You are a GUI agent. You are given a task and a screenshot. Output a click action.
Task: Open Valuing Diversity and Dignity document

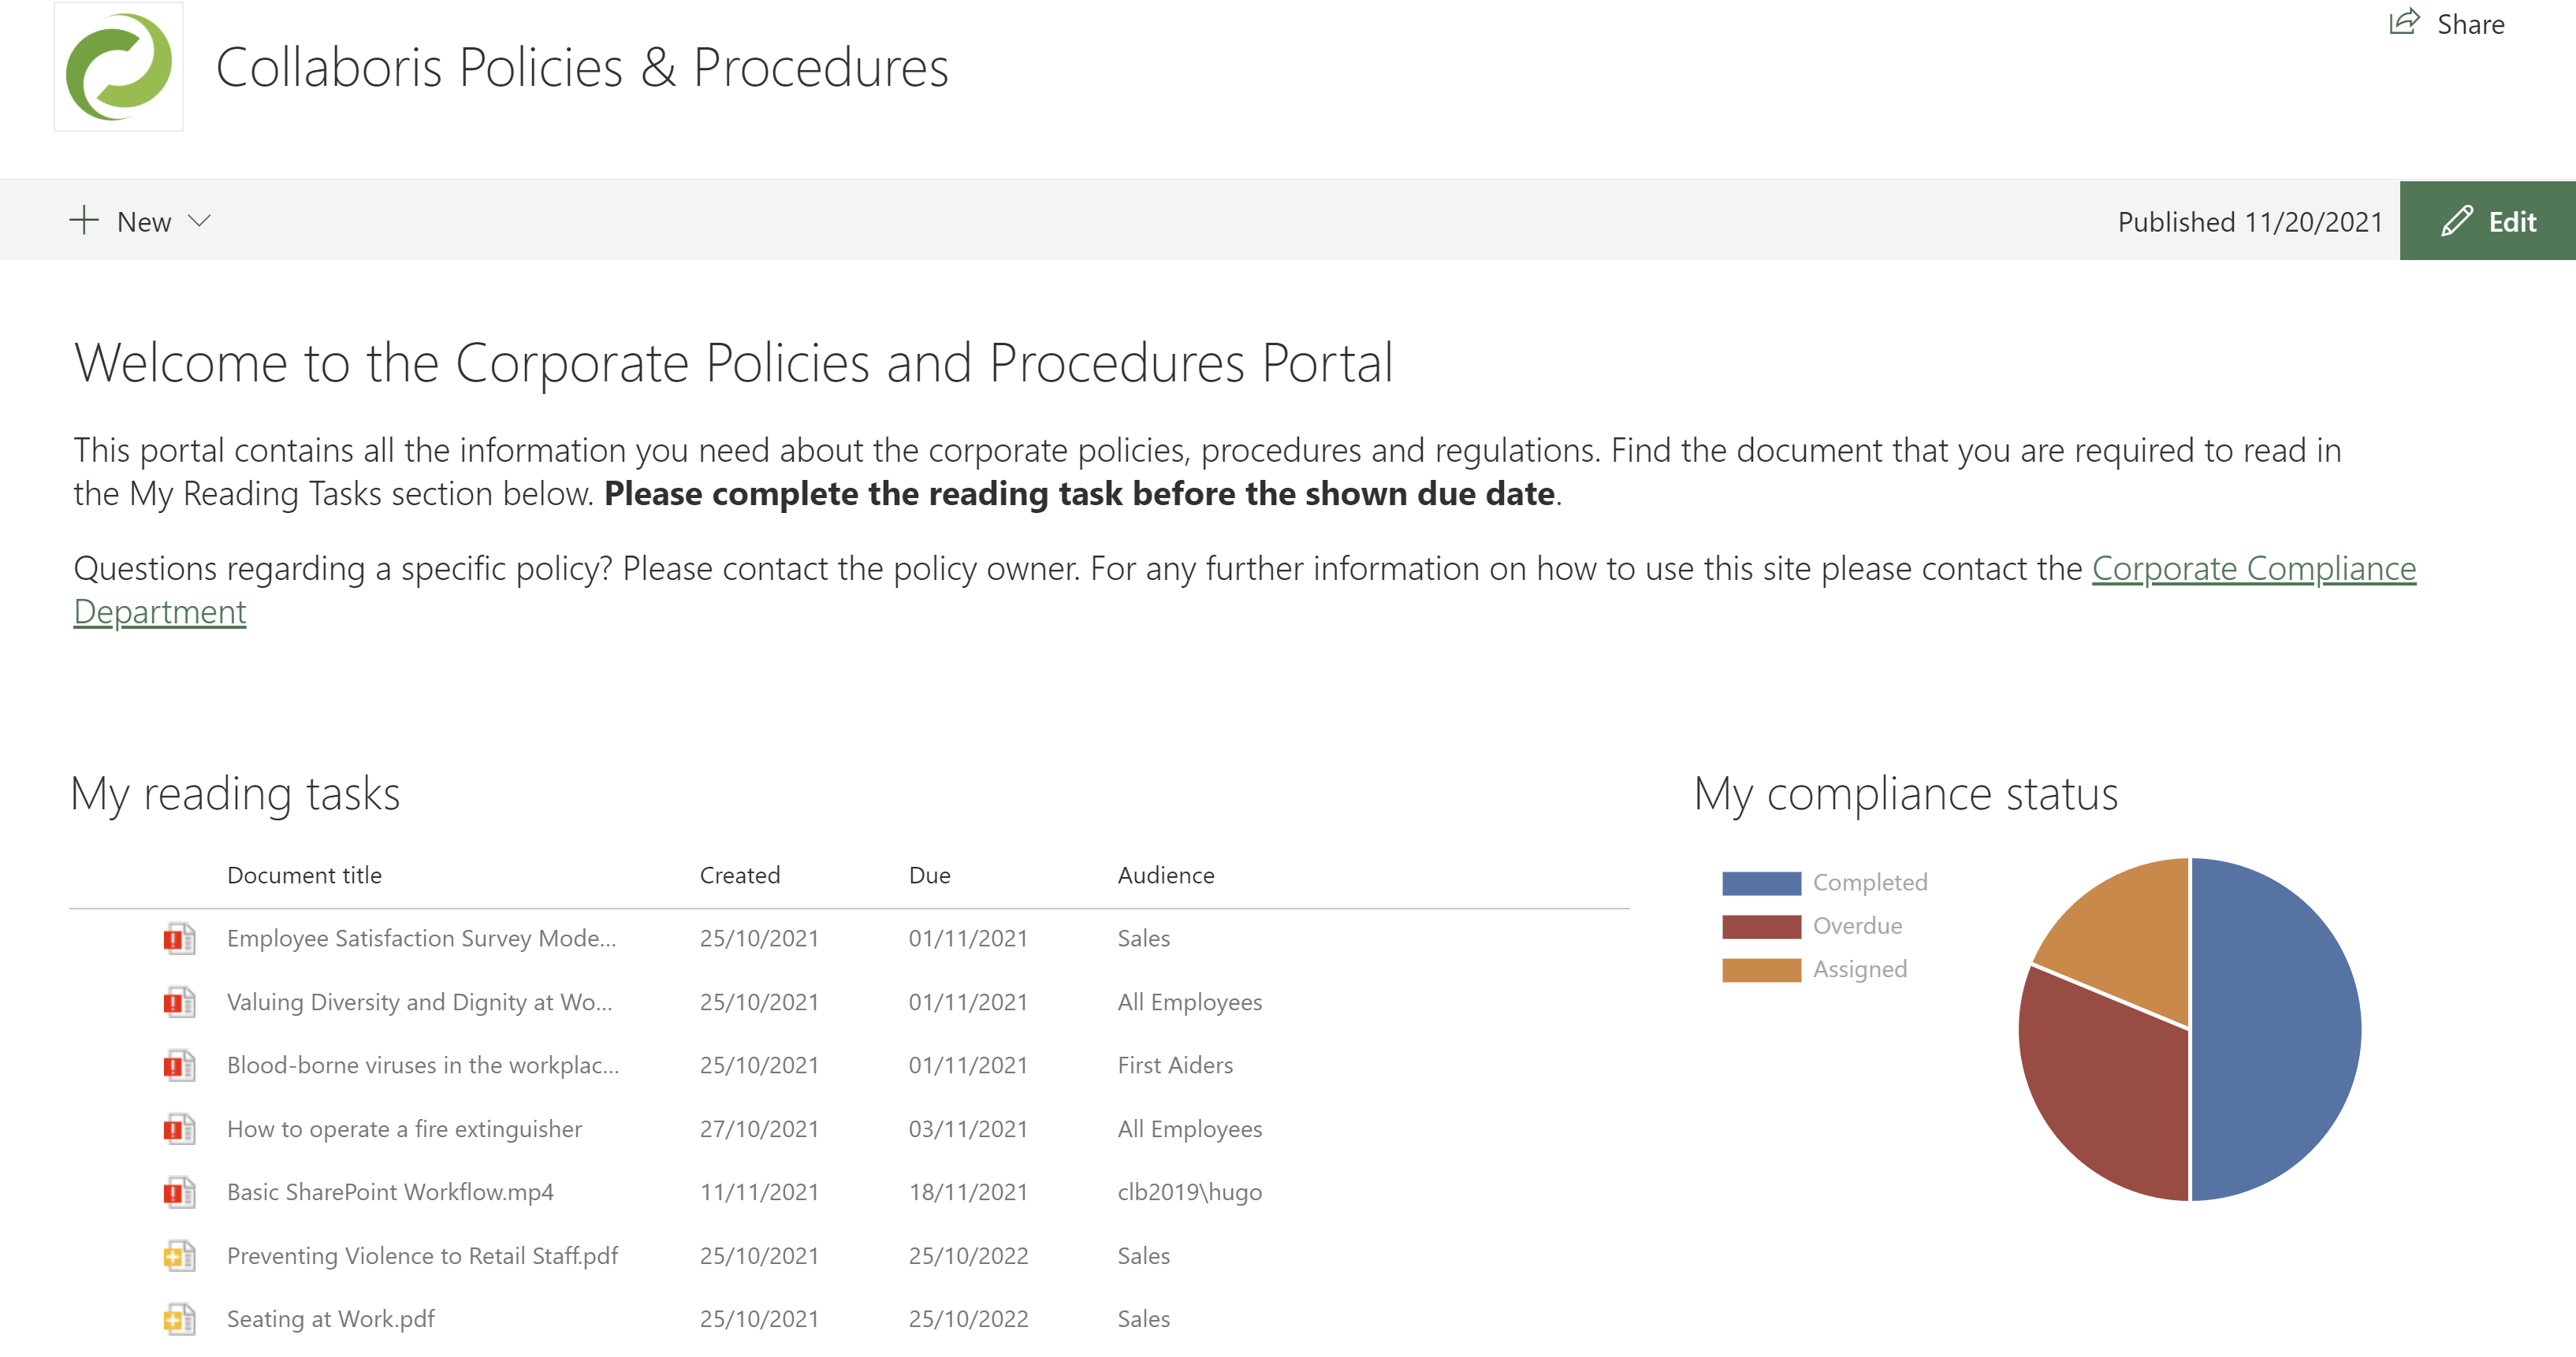click(419, 1001)
